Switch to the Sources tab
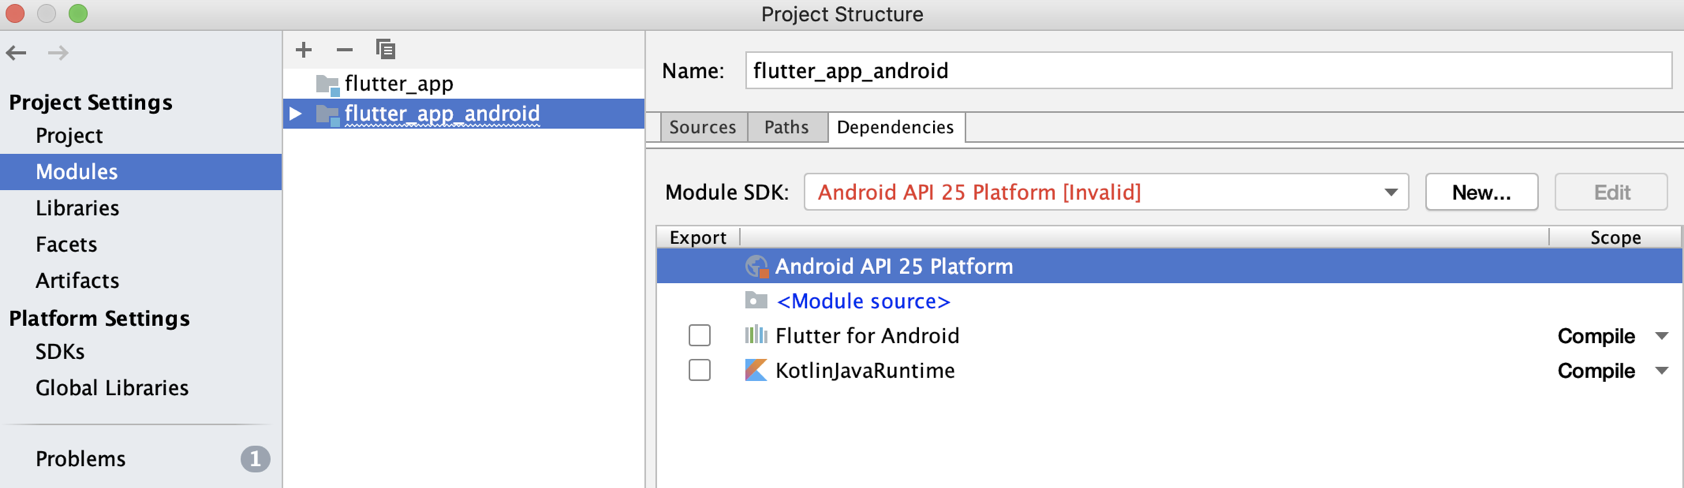This screenshot has width=1684, height=488. [x=703, y=127]
